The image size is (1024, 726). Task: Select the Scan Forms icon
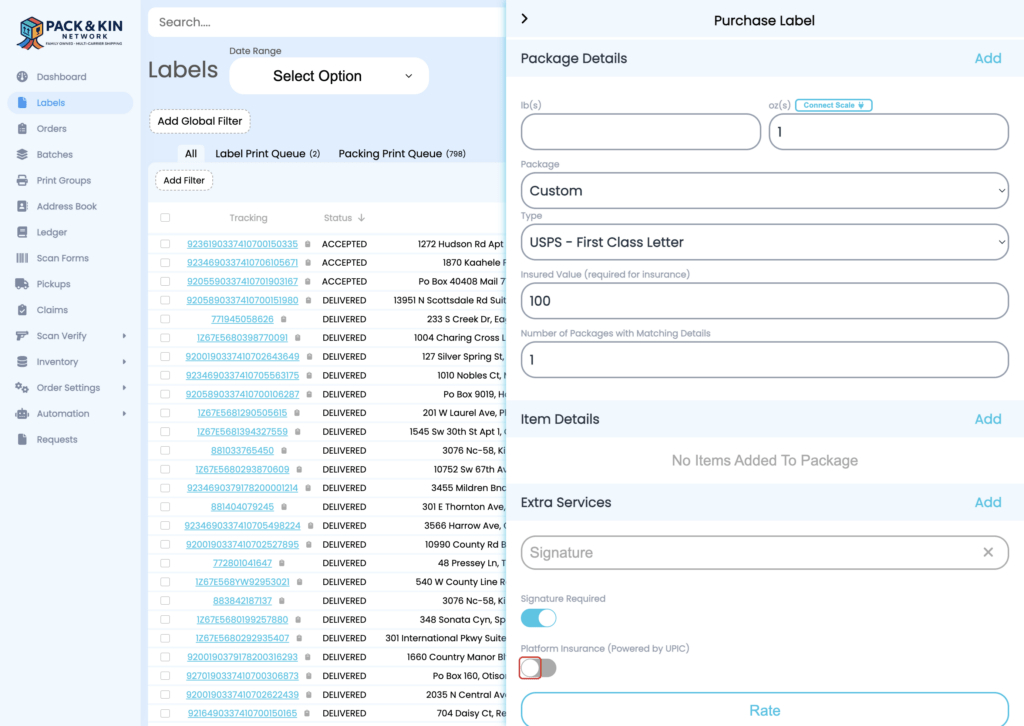22,257
